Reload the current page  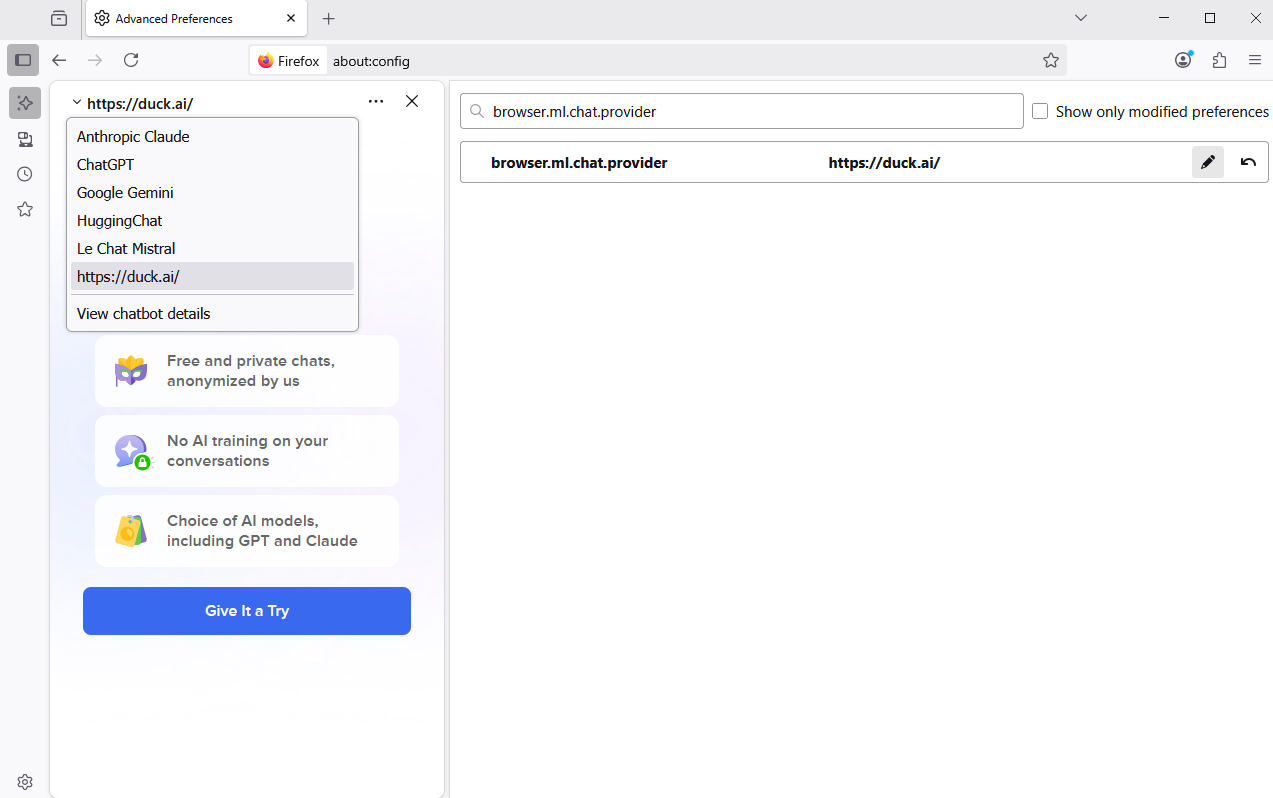131,60
